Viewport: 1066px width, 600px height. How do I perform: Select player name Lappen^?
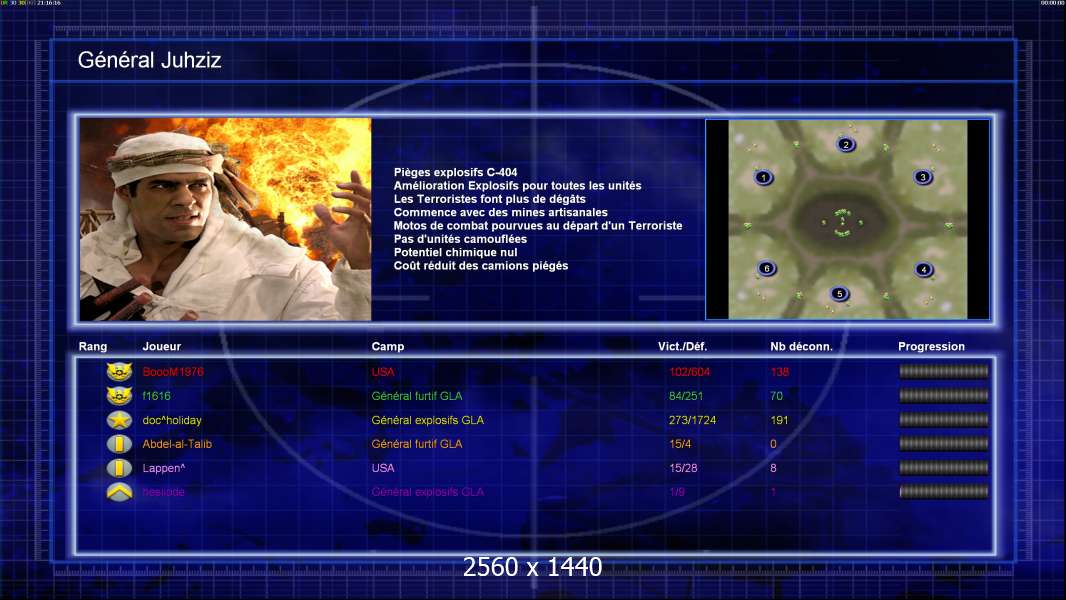click(163, 467)
